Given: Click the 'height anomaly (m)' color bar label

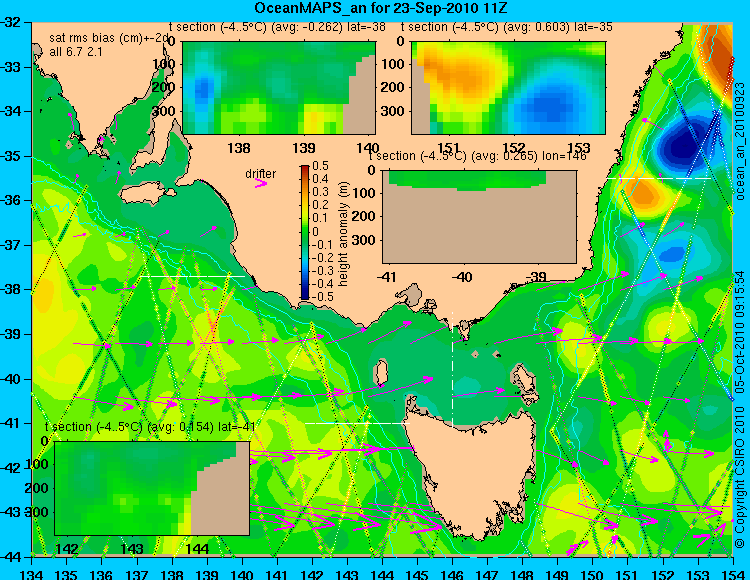Looking at the screenshot, I should click(343, 234).
